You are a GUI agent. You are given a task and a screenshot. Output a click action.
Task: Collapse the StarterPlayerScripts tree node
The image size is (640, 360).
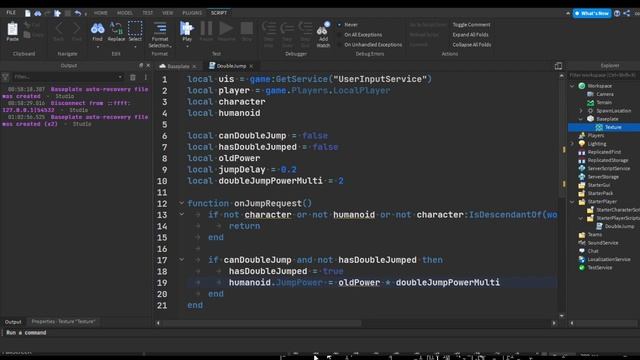(581, 218)
